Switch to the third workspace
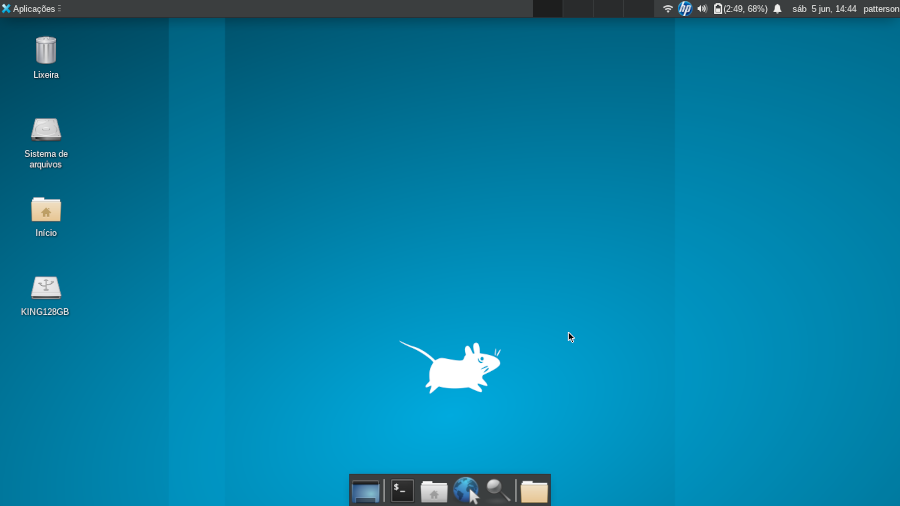Viewport: 900px width, 506px height. [x=608, y=9]
